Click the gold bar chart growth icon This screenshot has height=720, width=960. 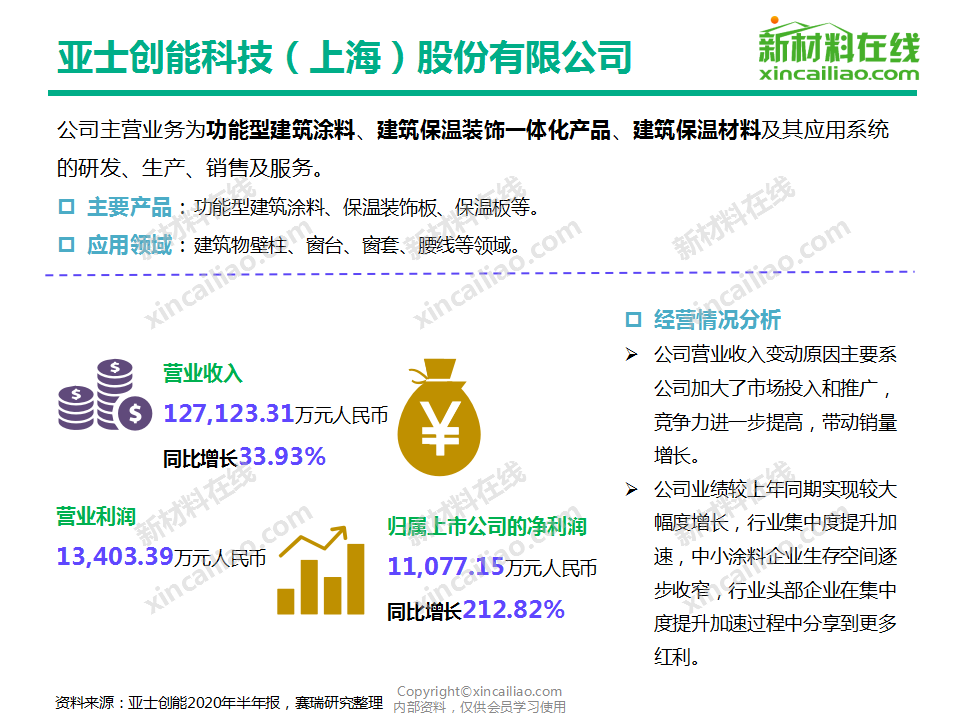(321, 570)
